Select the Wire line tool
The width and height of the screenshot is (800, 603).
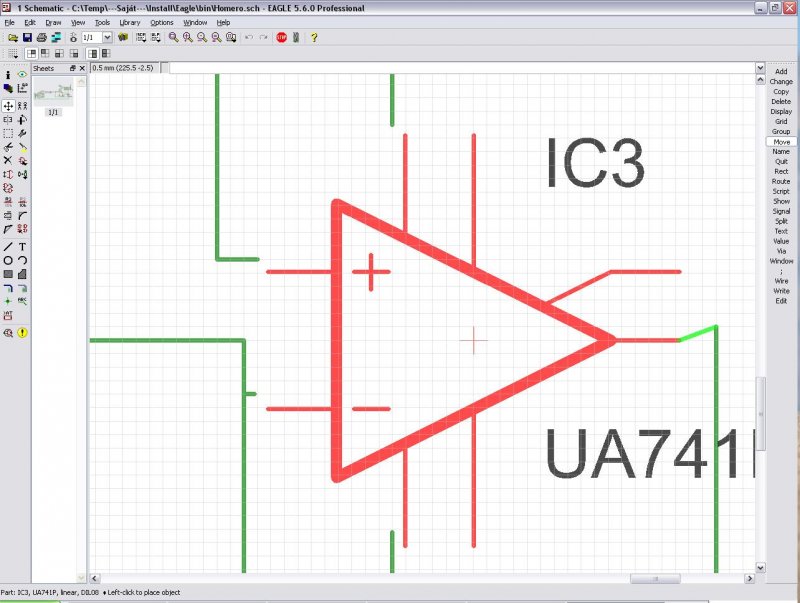[8, 247]
